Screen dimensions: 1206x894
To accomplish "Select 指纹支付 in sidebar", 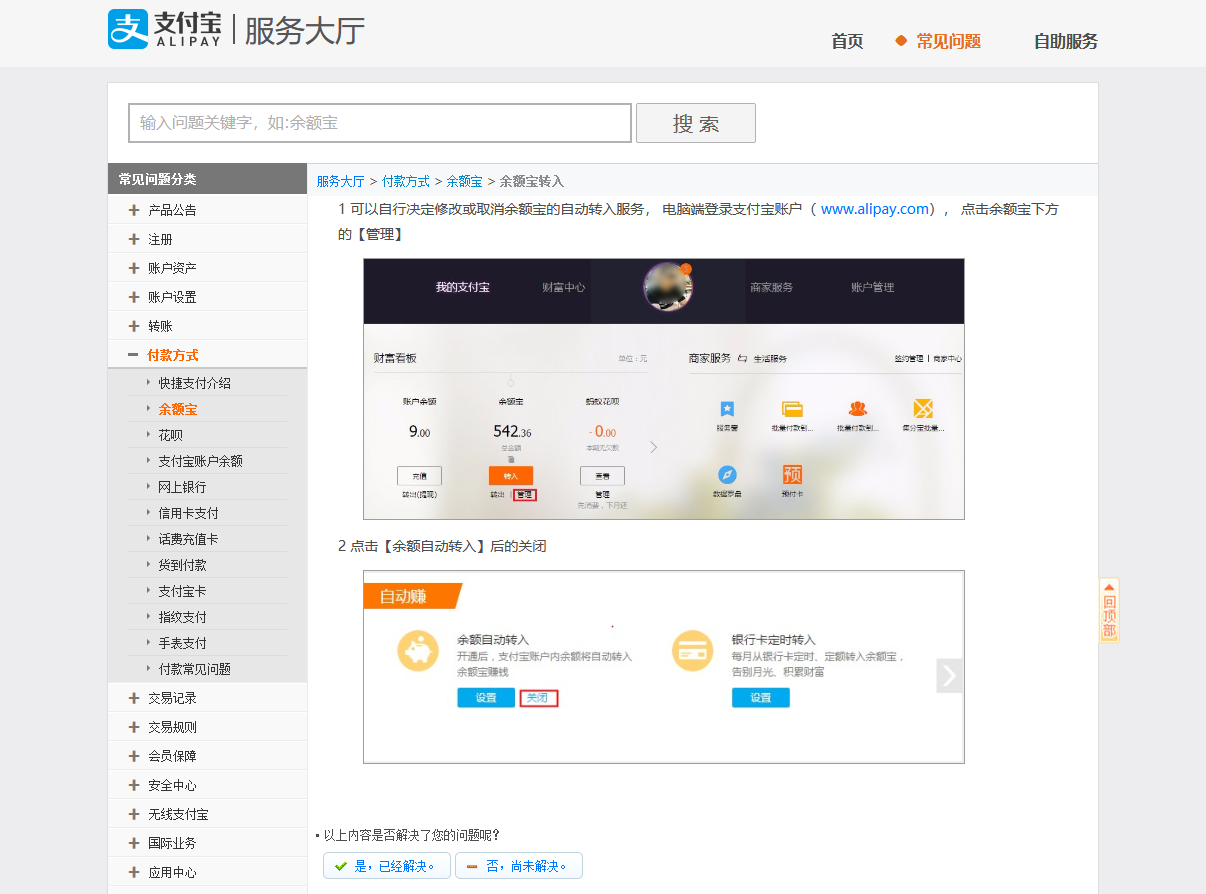I will click(182, 617).
